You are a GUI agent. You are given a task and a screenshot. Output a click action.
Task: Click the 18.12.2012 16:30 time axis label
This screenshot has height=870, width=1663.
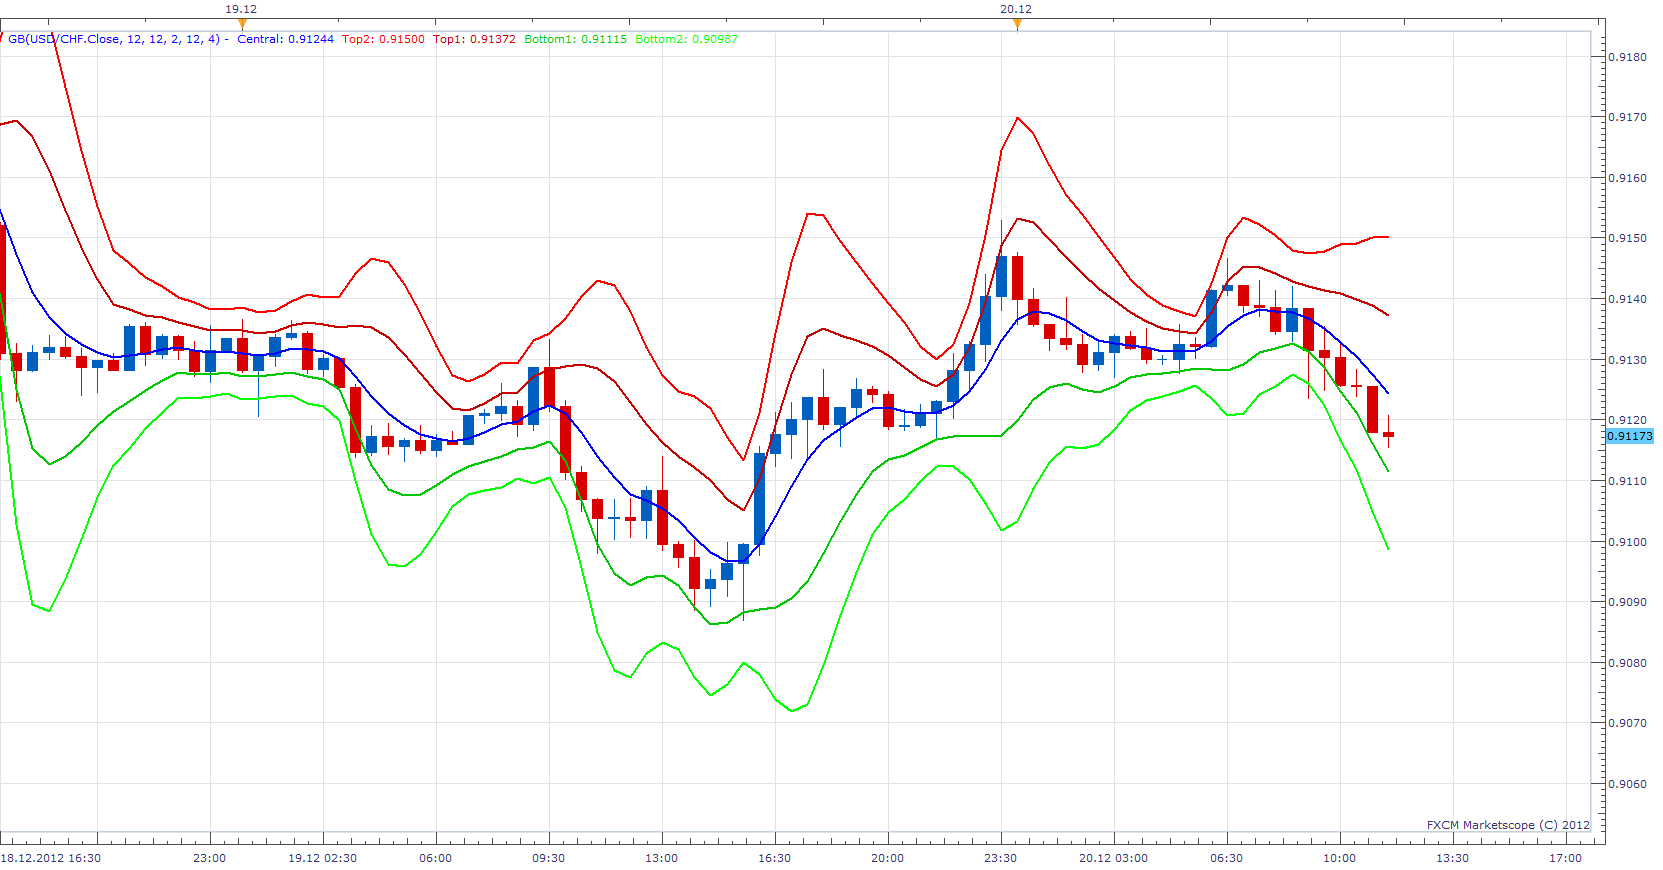[x=51, y=858]
